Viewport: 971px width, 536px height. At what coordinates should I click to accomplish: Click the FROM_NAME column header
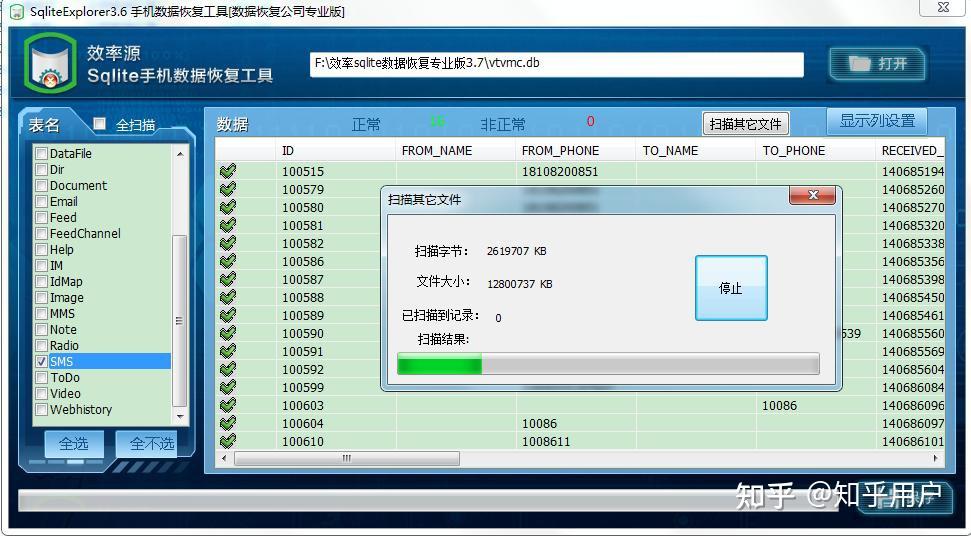pyautogui.click(x=455, y=150)
